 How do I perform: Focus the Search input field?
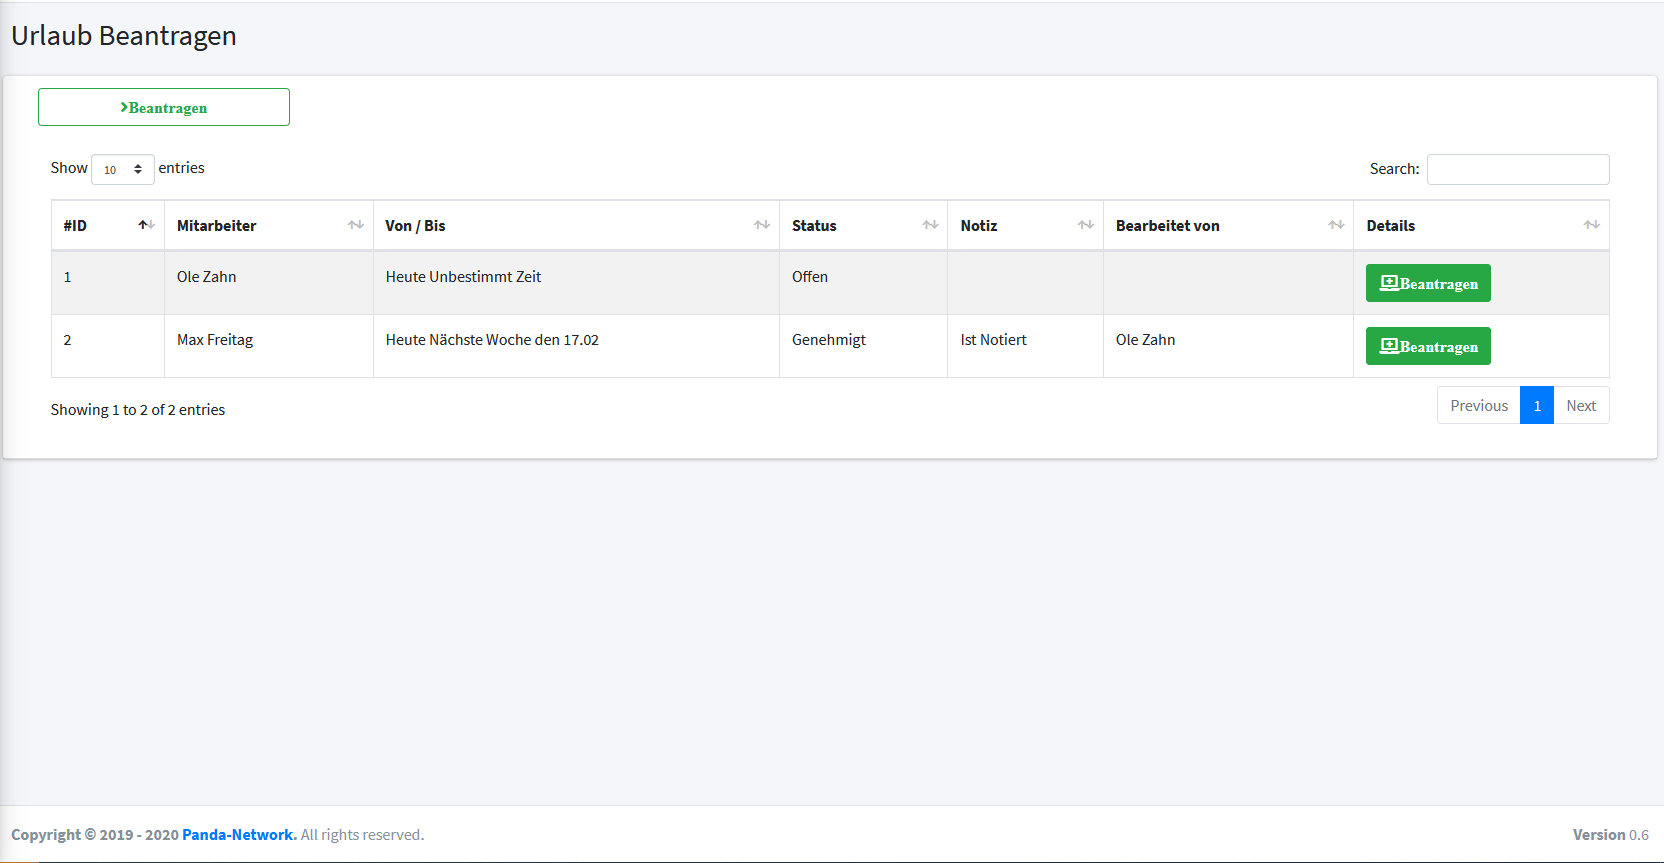click(x=1517, y=169)
